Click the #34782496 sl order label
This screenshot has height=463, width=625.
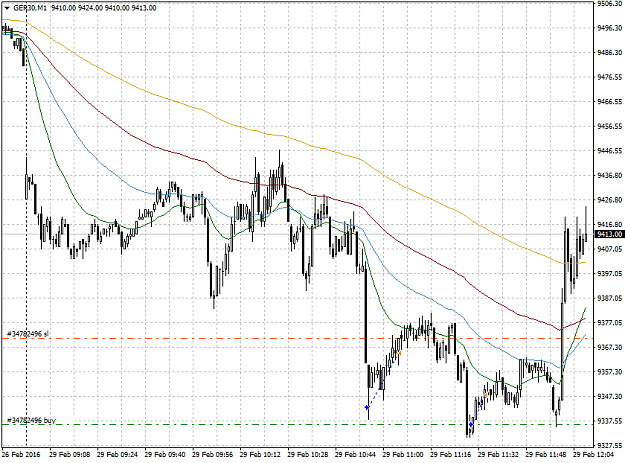(28, 334)
